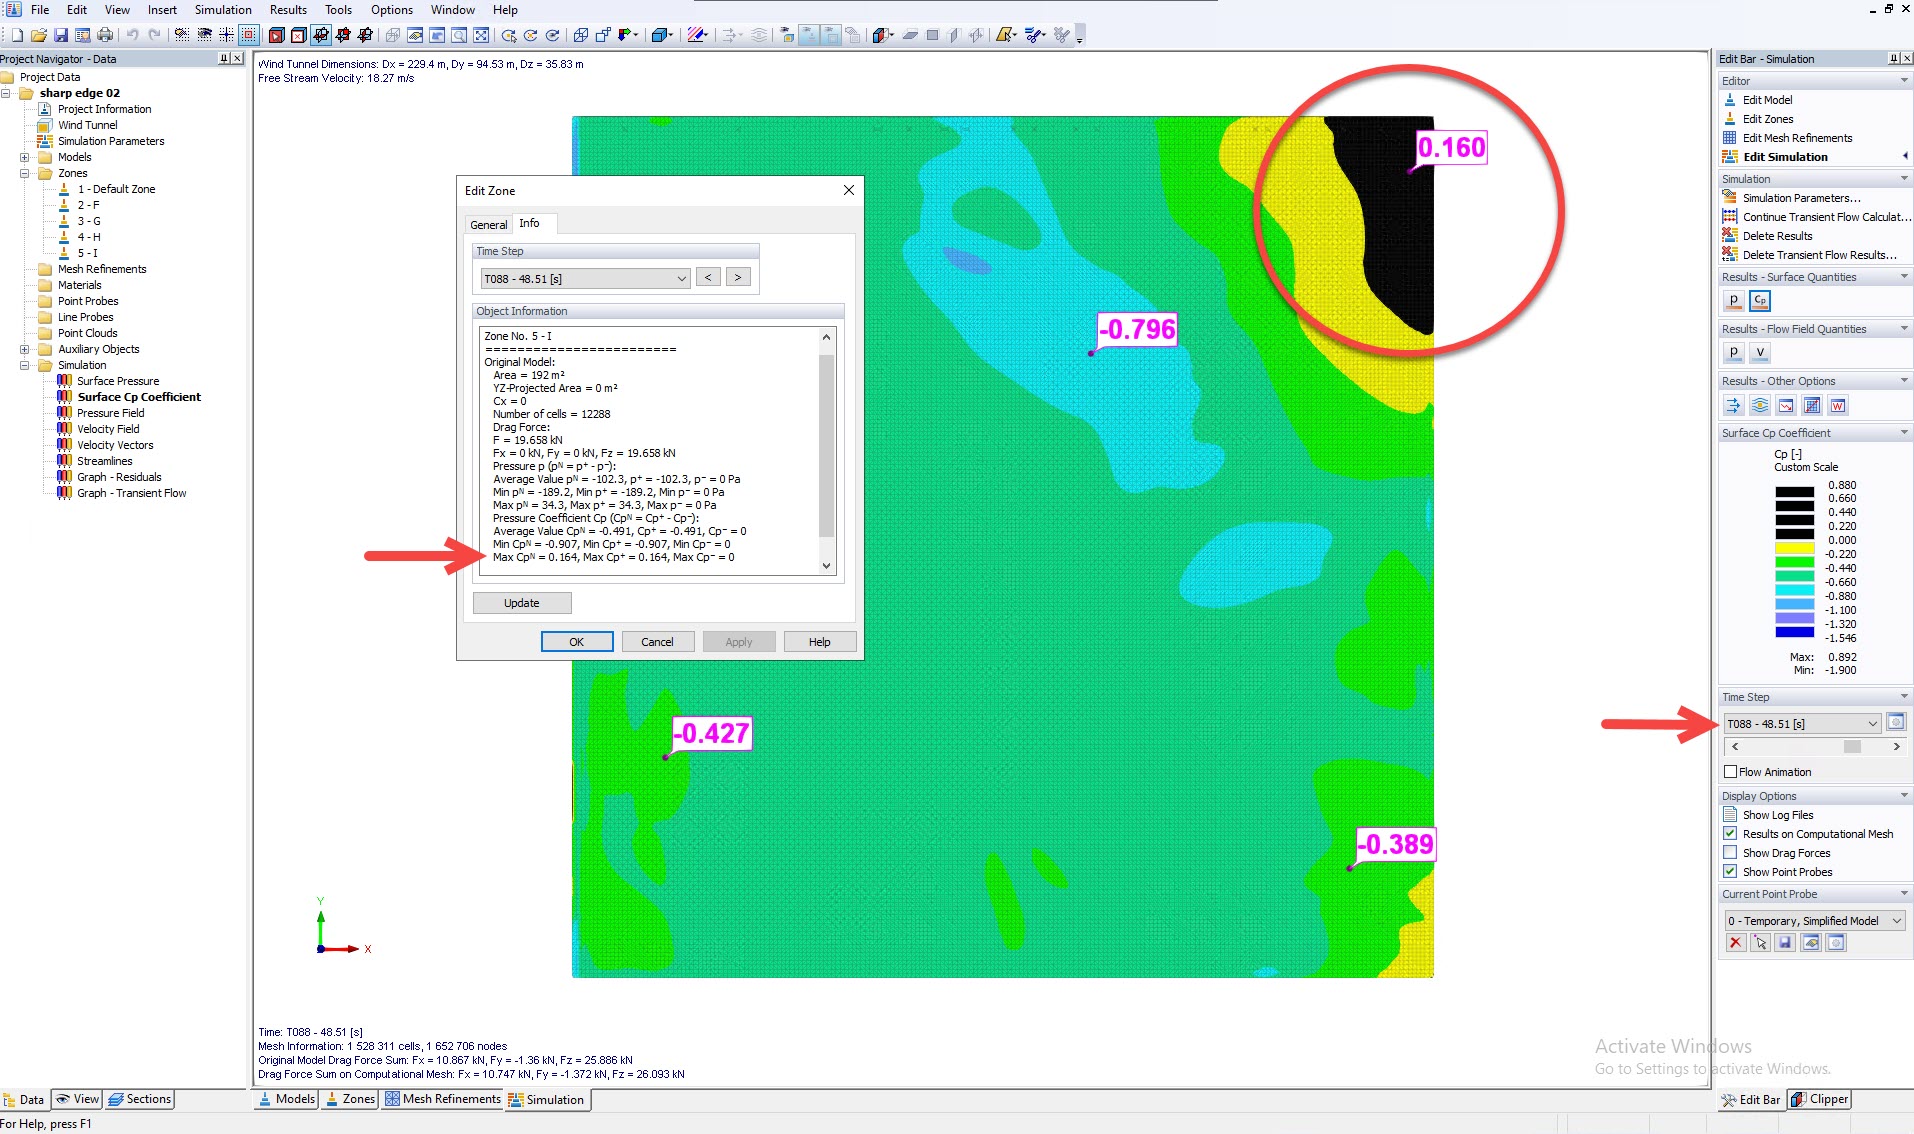Screen dimensions: 1914x1134
Task: Enable the Flow Animation checkbox
Action: coord(1730,772)
